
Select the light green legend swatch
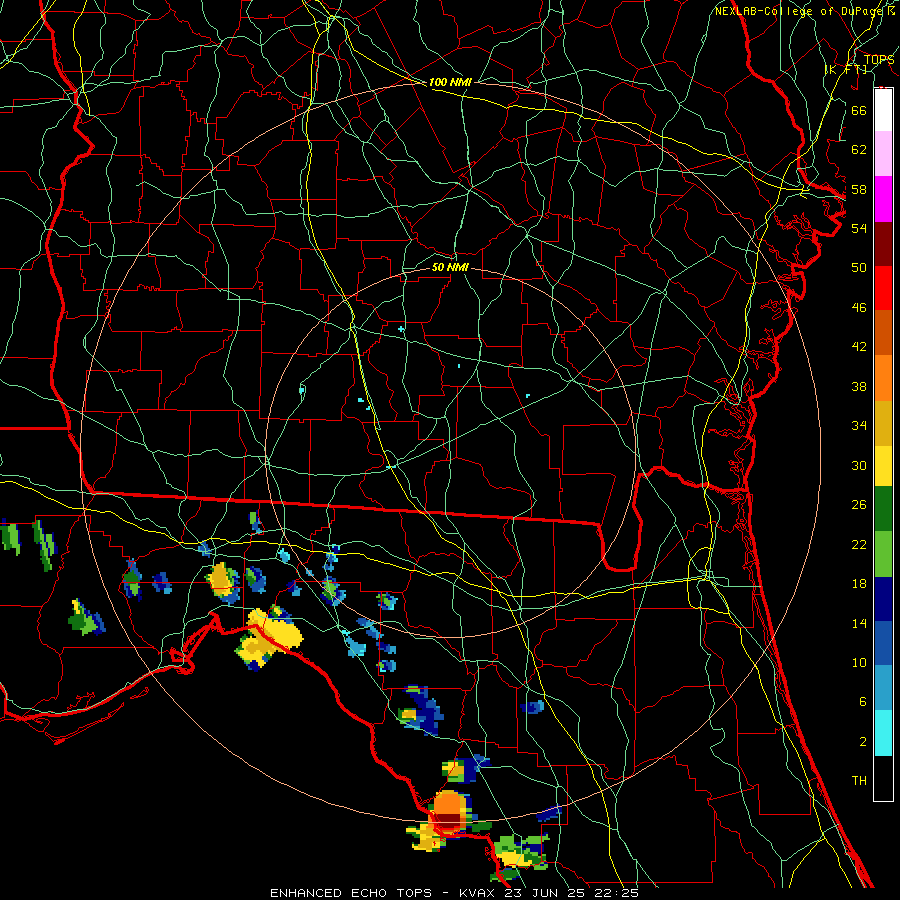coord(883,554)
